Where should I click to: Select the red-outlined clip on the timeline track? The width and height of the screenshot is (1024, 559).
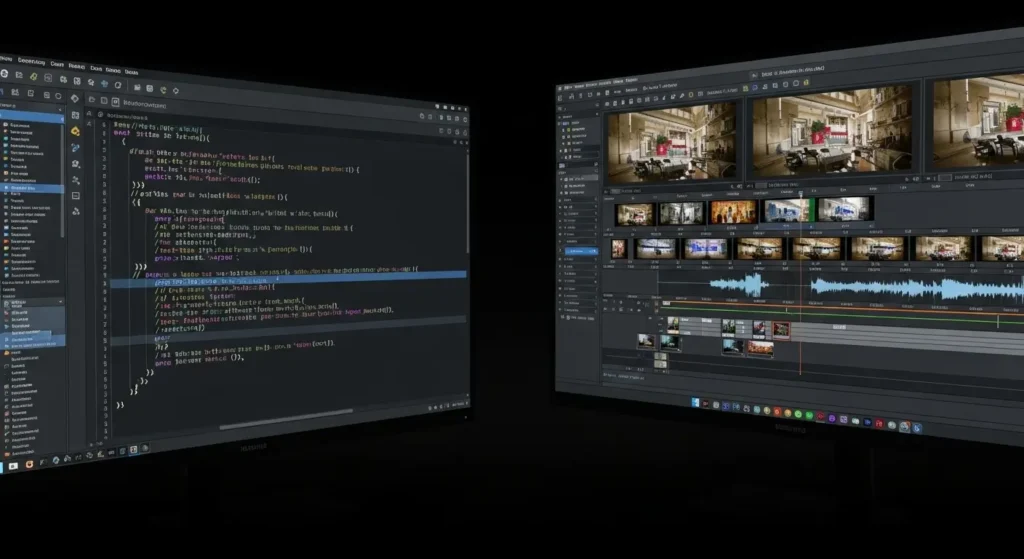tap(781, 329)
